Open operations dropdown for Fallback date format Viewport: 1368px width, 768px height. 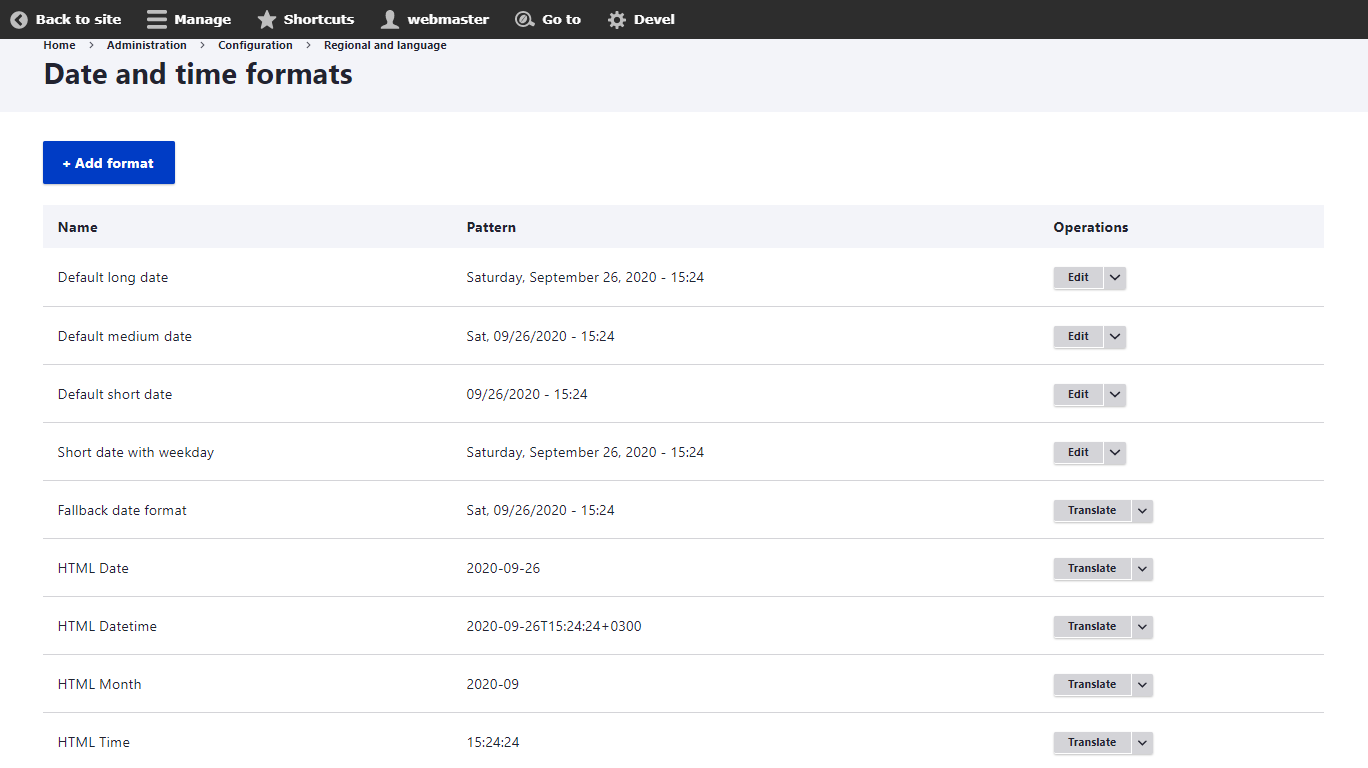tap(1142, 511)
